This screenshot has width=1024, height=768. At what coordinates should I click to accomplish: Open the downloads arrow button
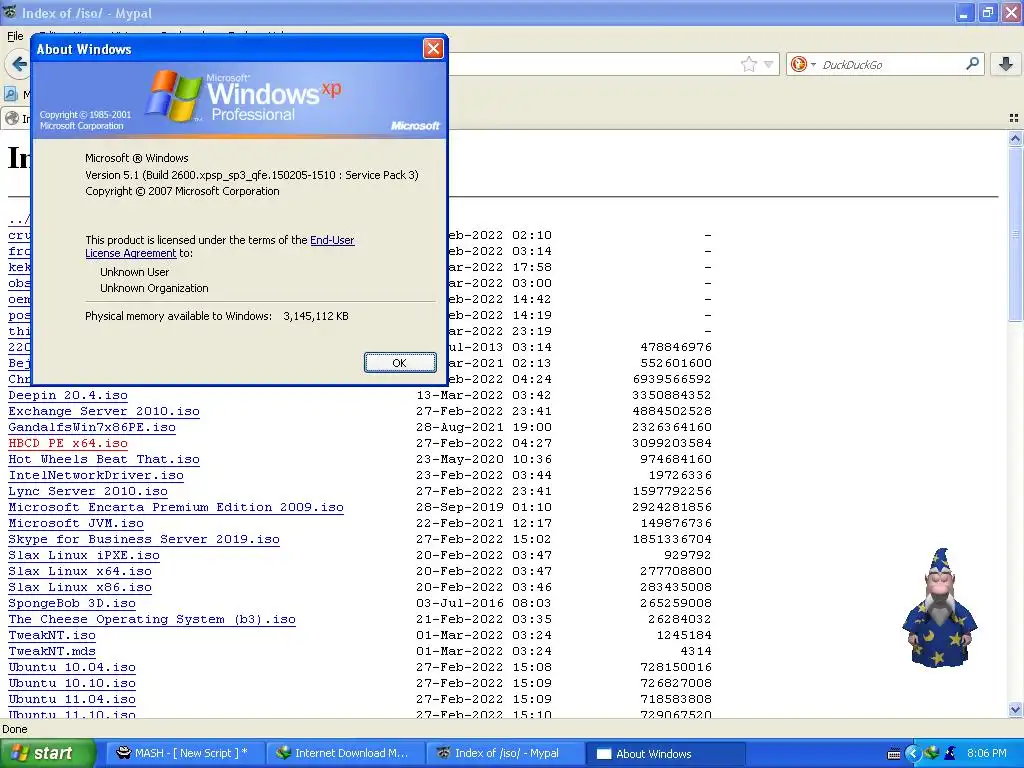point(1006,63)
